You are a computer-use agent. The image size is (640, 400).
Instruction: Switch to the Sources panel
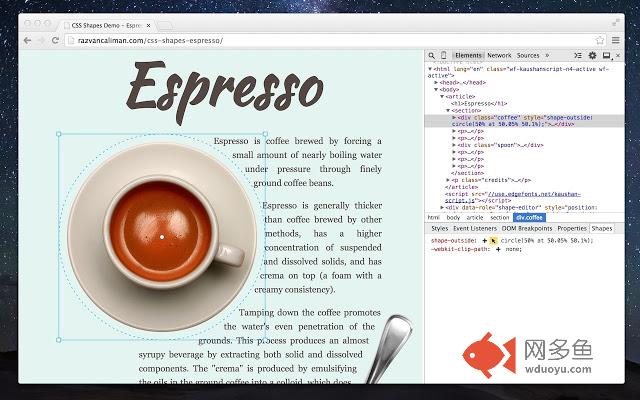click(x=528, y=55)
